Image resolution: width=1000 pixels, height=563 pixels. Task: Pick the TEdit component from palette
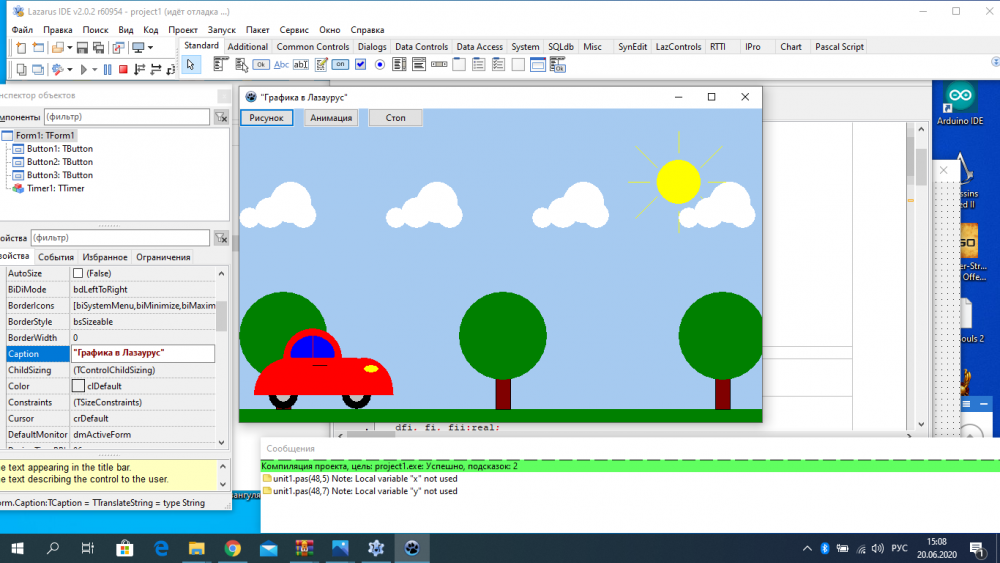[300, 65]
